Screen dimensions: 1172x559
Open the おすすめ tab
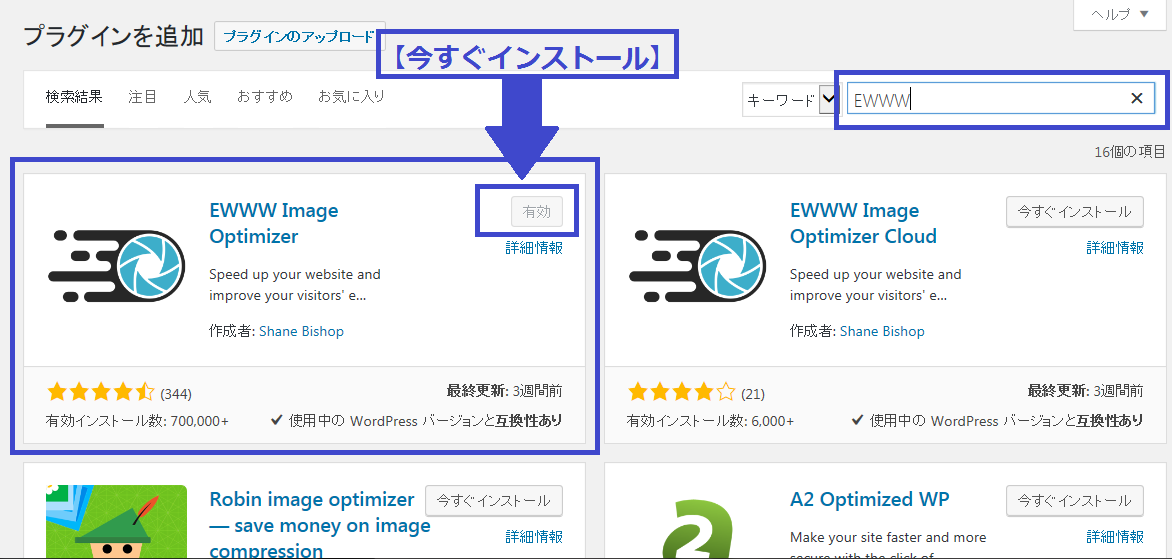pyautogui.click(x=265, y=97)
